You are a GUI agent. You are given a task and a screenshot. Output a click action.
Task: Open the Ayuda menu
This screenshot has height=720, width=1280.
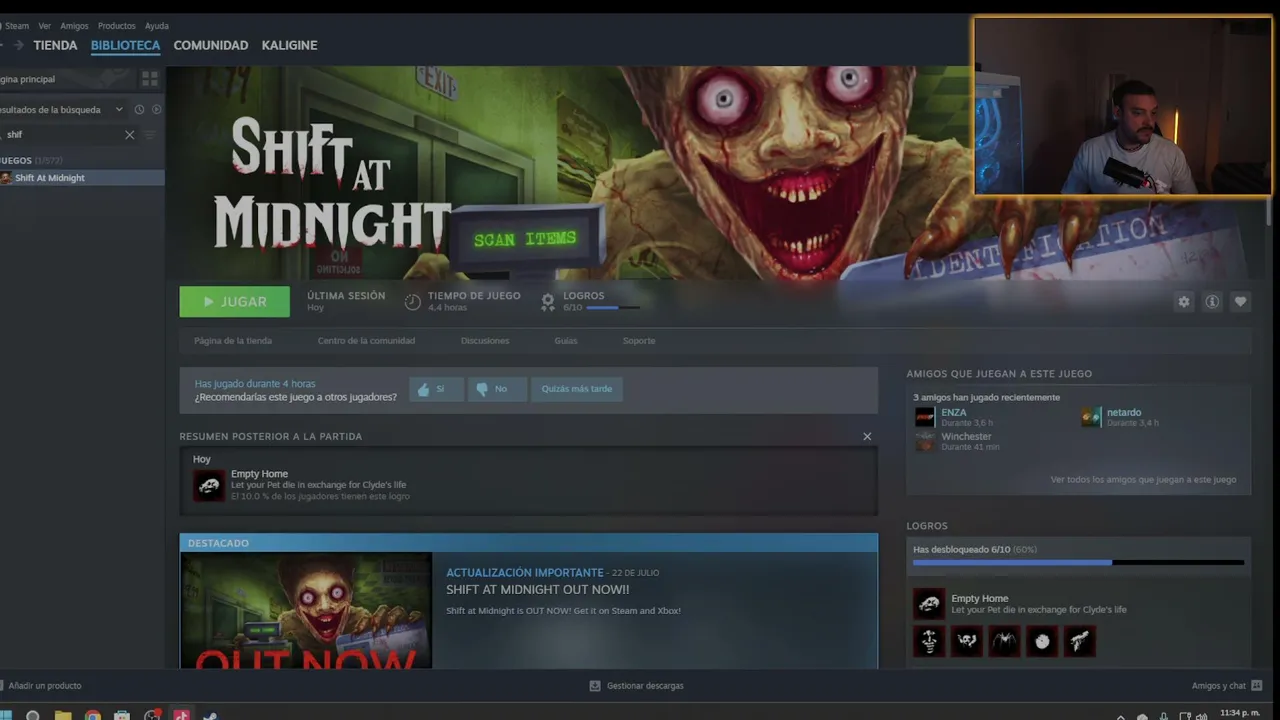pyautogui.click(x=157, y=26)
